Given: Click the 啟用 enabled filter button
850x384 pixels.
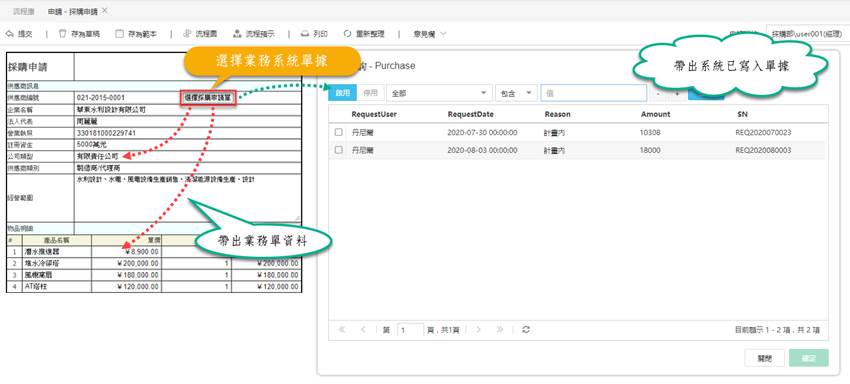Looking at the screenshot, I should point(343,93).
